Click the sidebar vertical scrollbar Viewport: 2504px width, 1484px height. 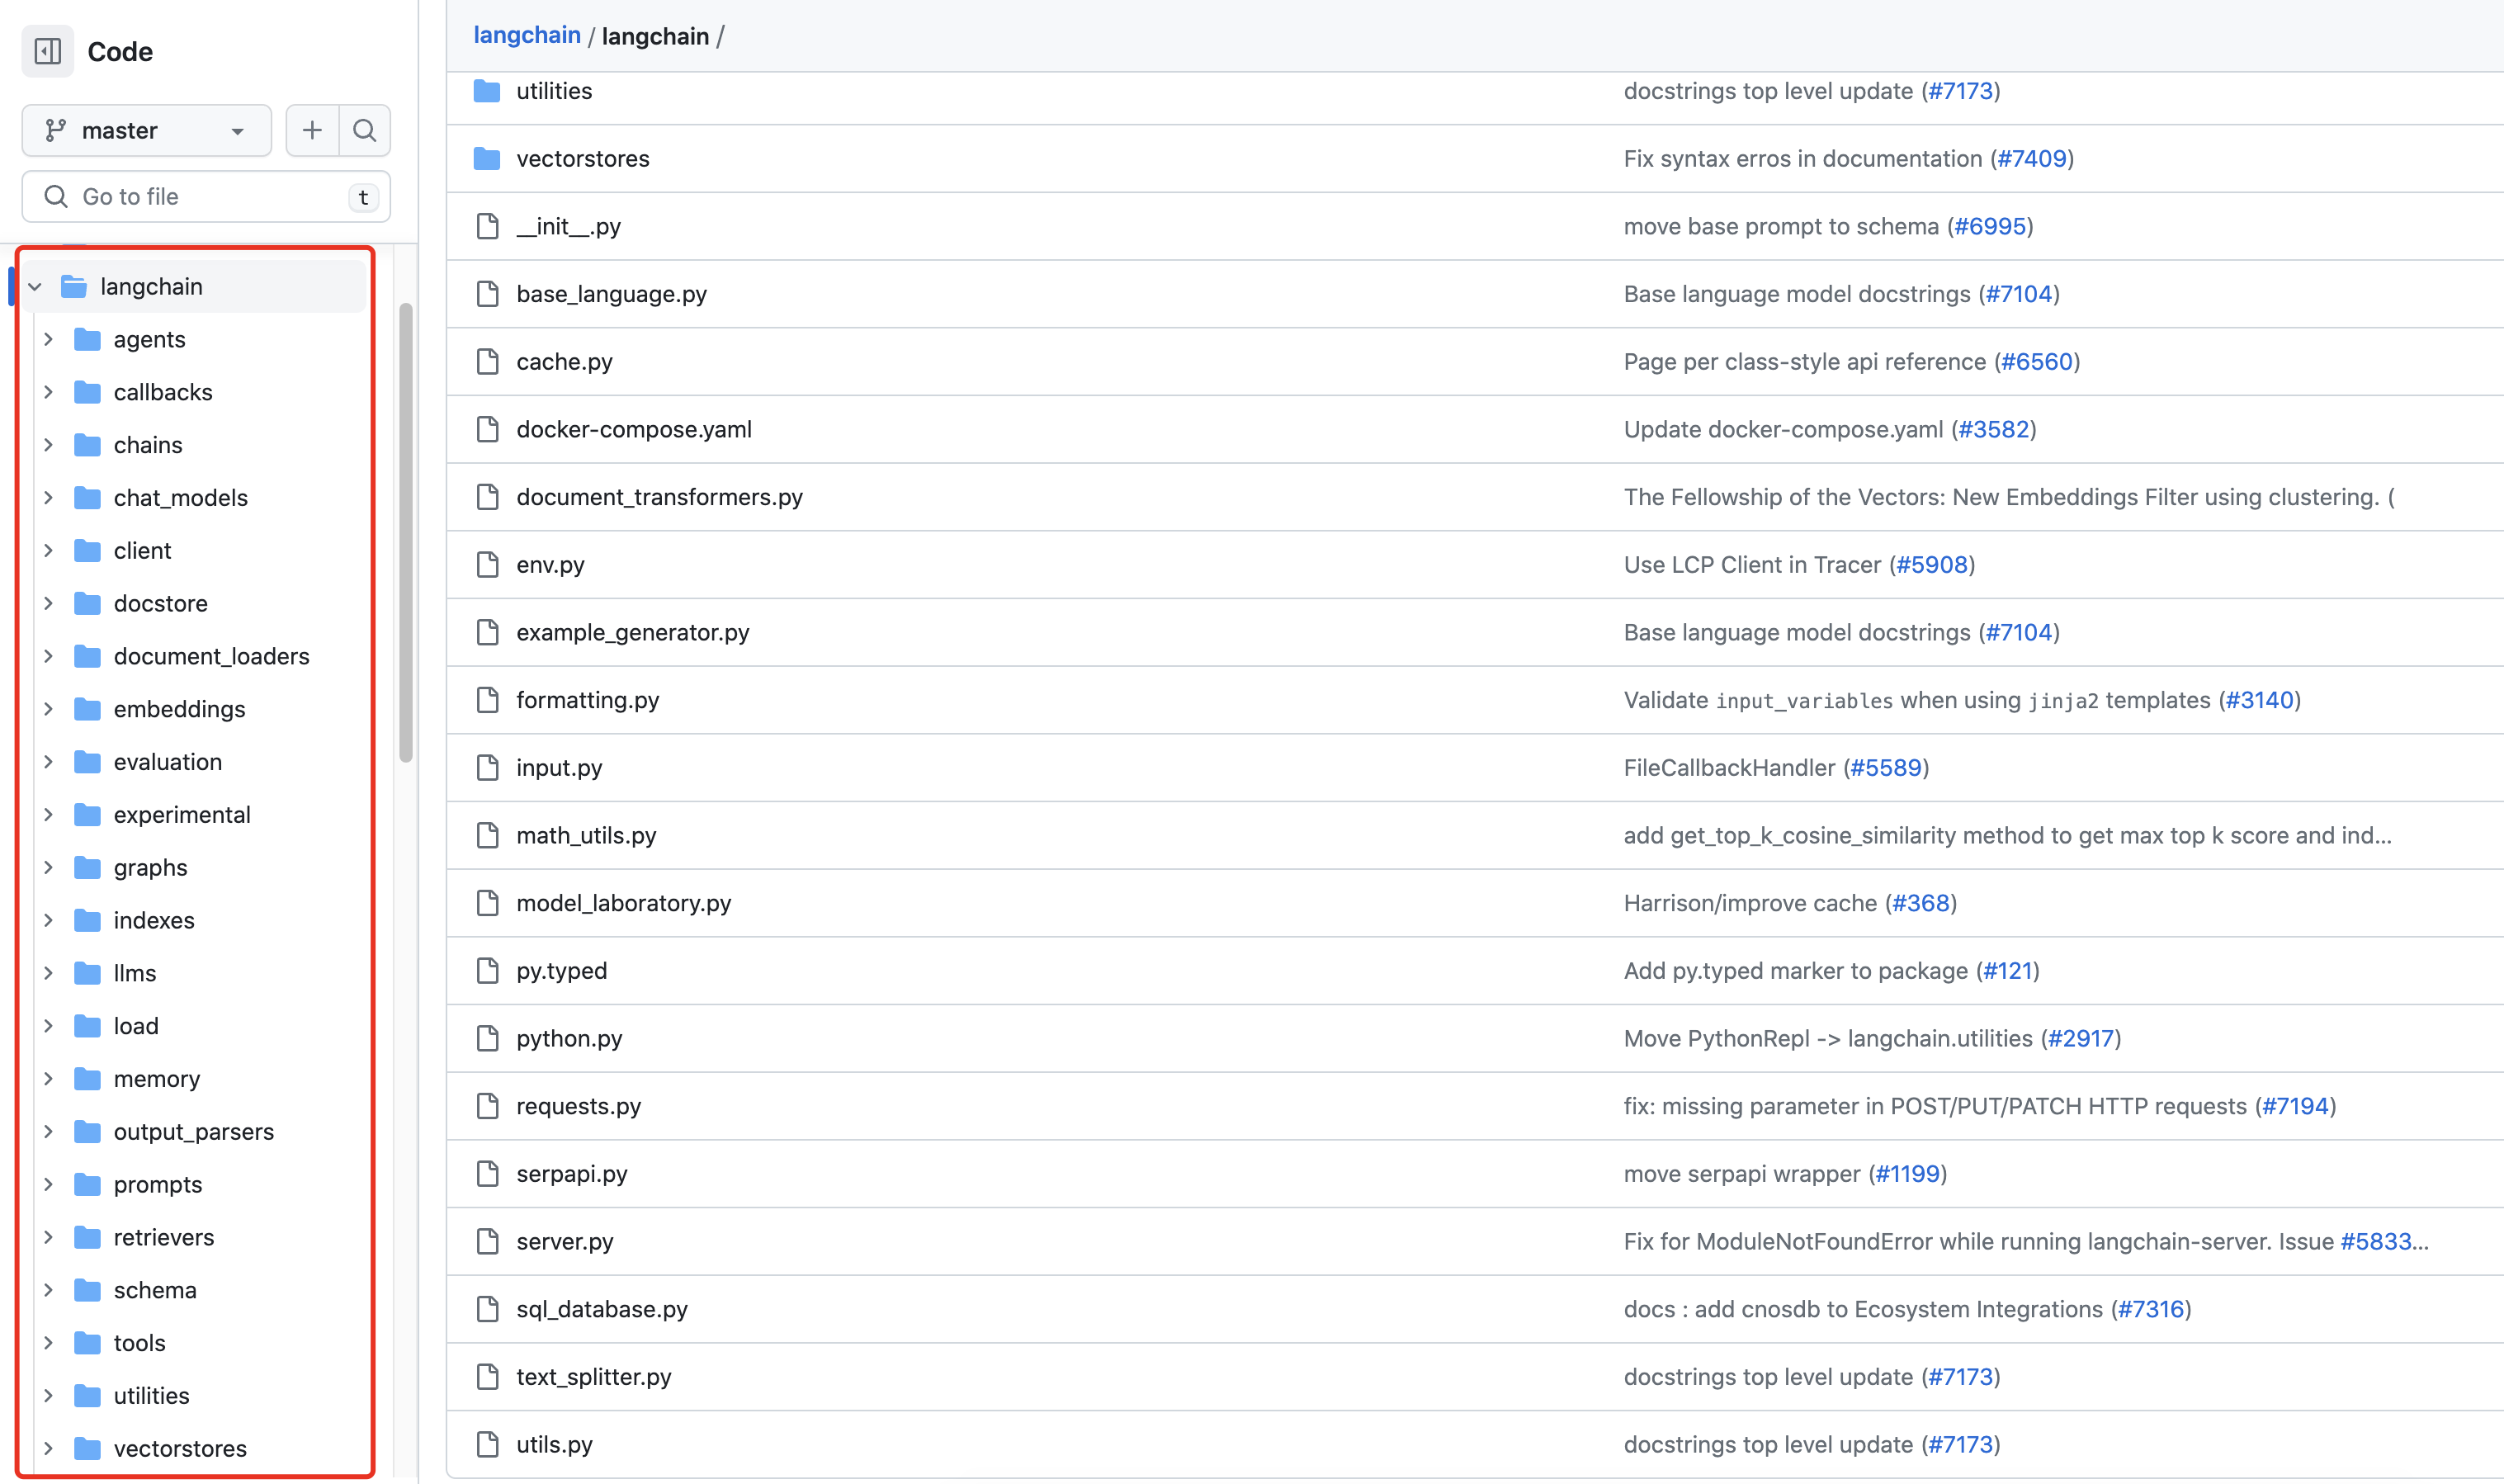click(405, 532)
